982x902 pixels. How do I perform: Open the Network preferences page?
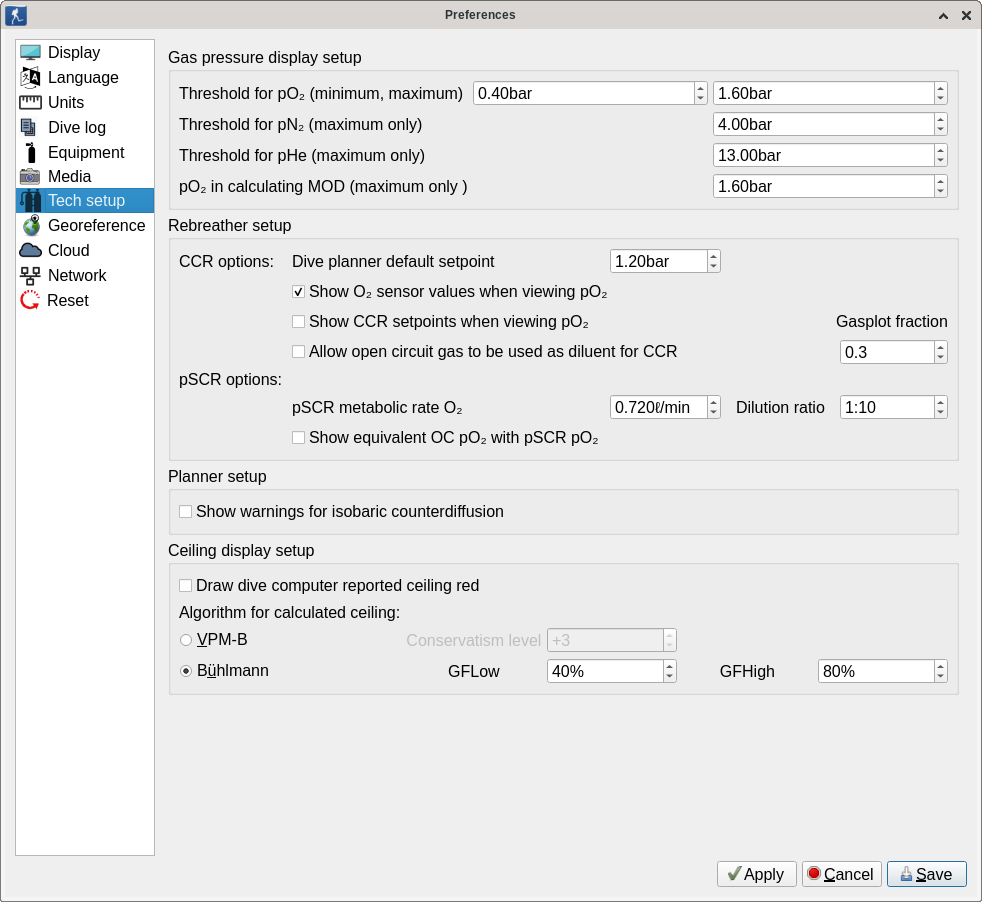77,276
